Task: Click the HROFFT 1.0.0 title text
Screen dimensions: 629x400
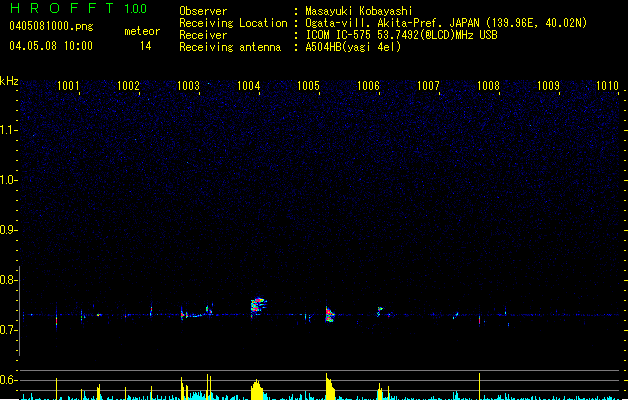Action: [x=78, y=8]
